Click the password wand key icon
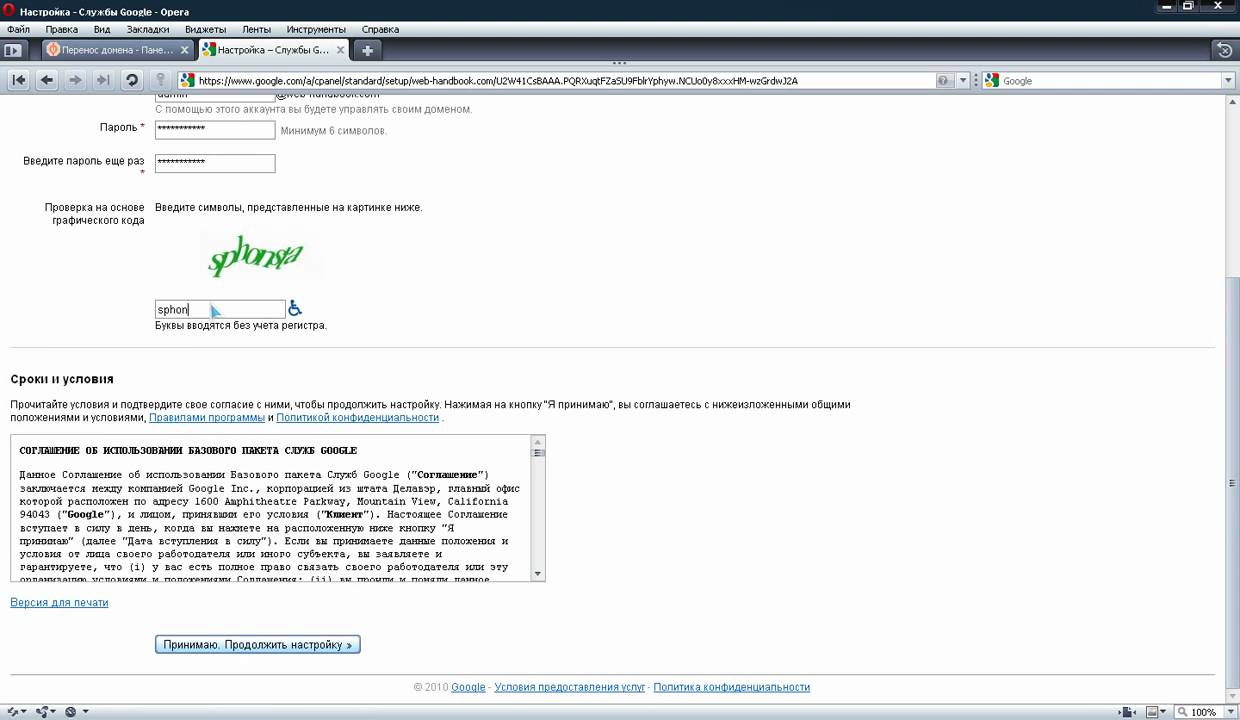The height and width of the screenshot is (720, 1240). click(160, 81)
